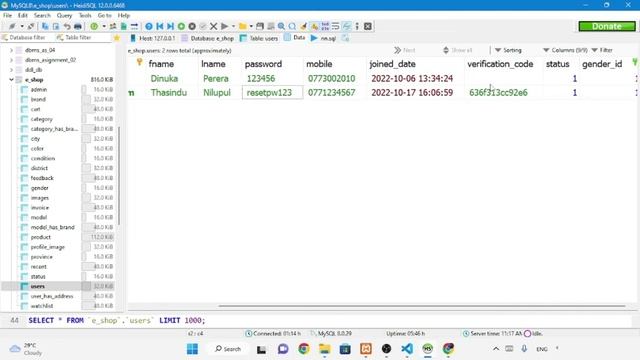The image size is (640, 360).
Task: Click the paste icon in toolbar
Action: pyautogui.click(x=56, y=27)
